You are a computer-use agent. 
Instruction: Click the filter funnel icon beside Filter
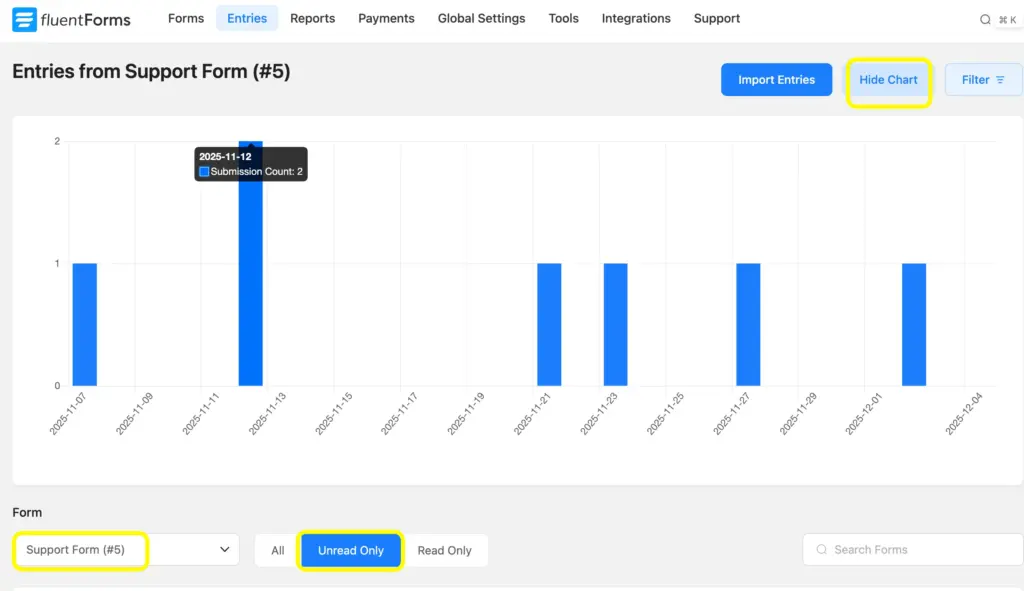(x=1000, y=79)
